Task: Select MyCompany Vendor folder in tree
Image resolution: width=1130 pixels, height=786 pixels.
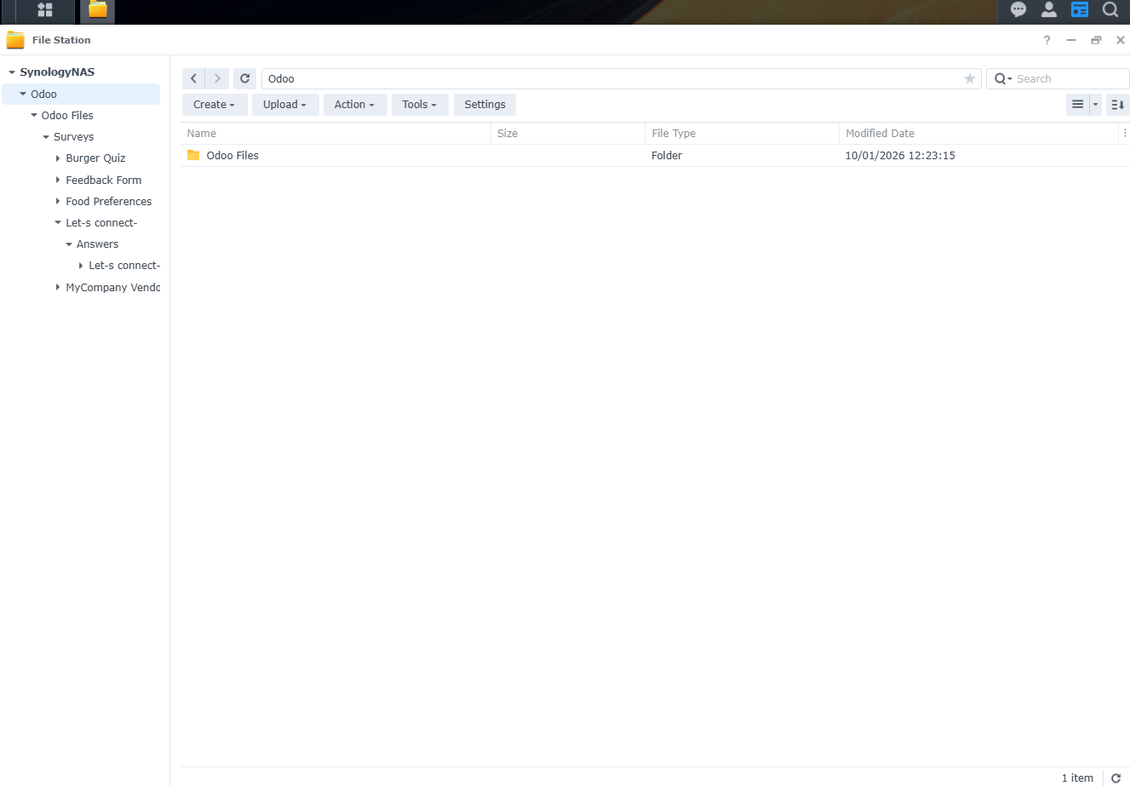Action: tap(112, 287)
